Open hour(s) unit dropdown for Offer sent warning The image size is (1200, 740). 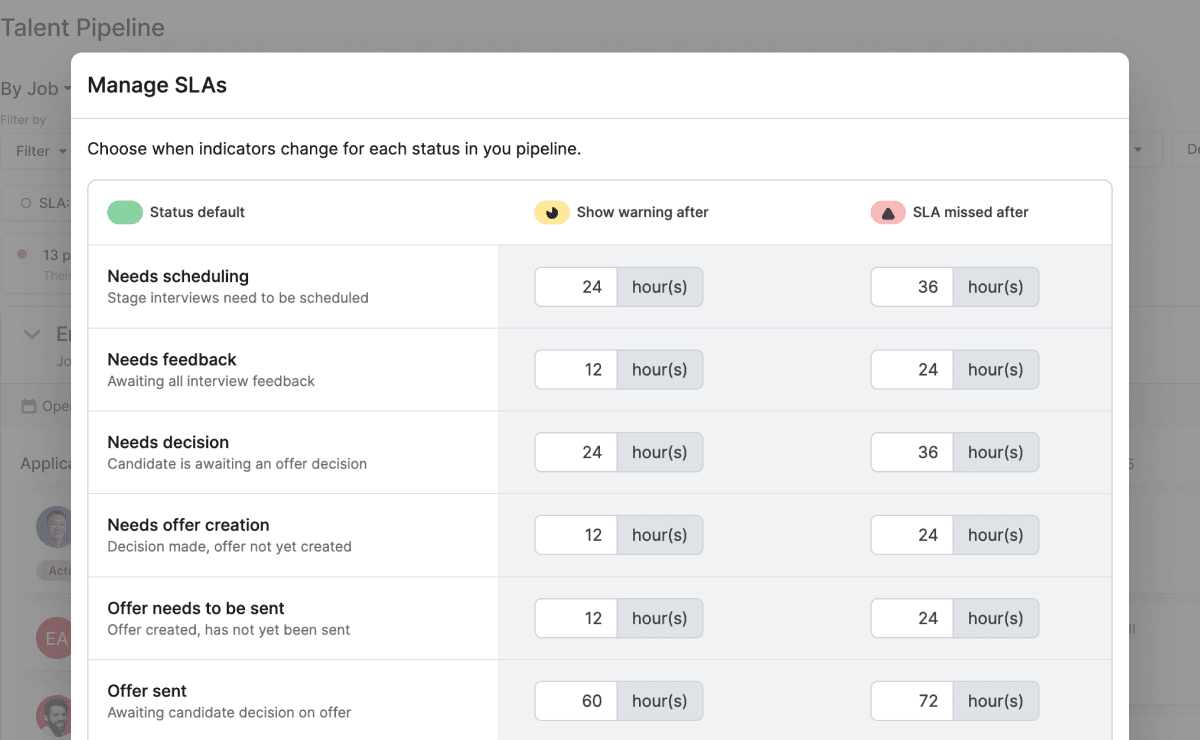point(659,701)
